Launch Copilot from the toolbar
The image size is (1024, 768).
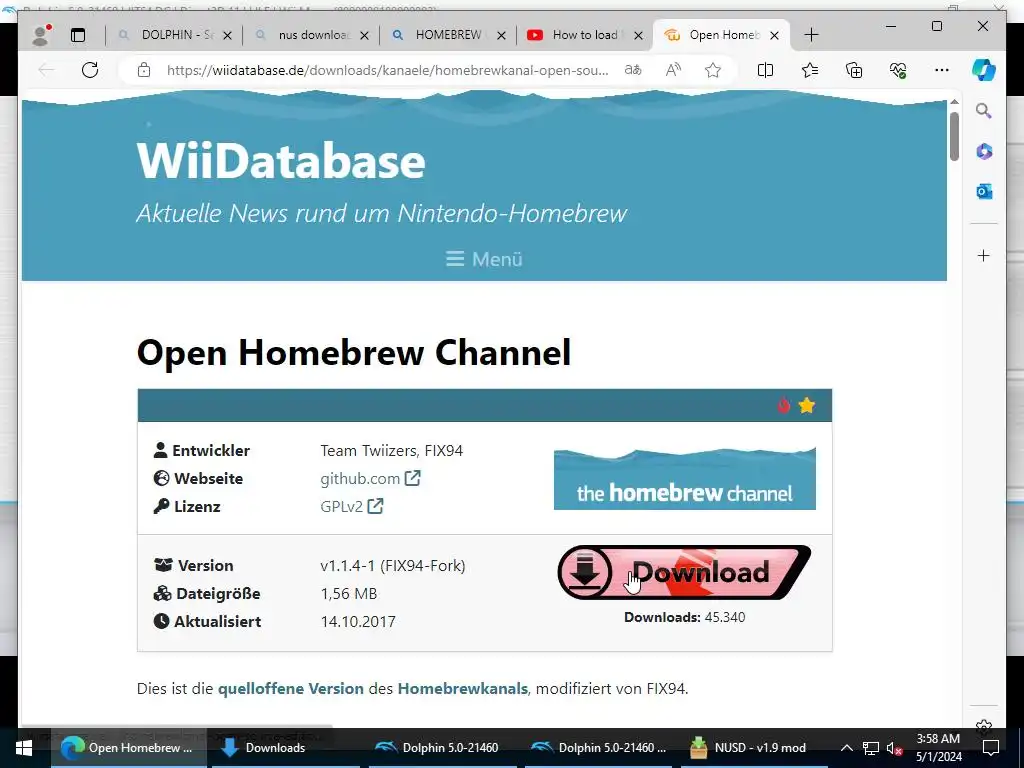[x=984, y=70]
